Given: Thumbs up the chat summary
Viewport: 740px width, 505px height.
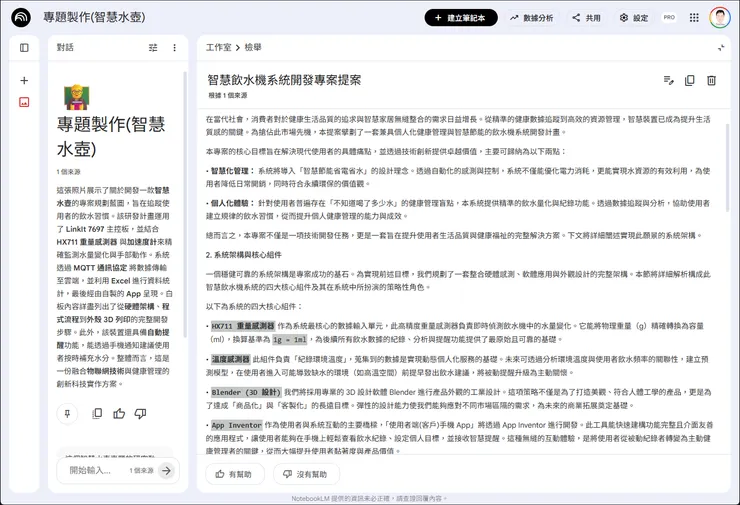Looking at the screenshot, I should [x=119, y=414].
